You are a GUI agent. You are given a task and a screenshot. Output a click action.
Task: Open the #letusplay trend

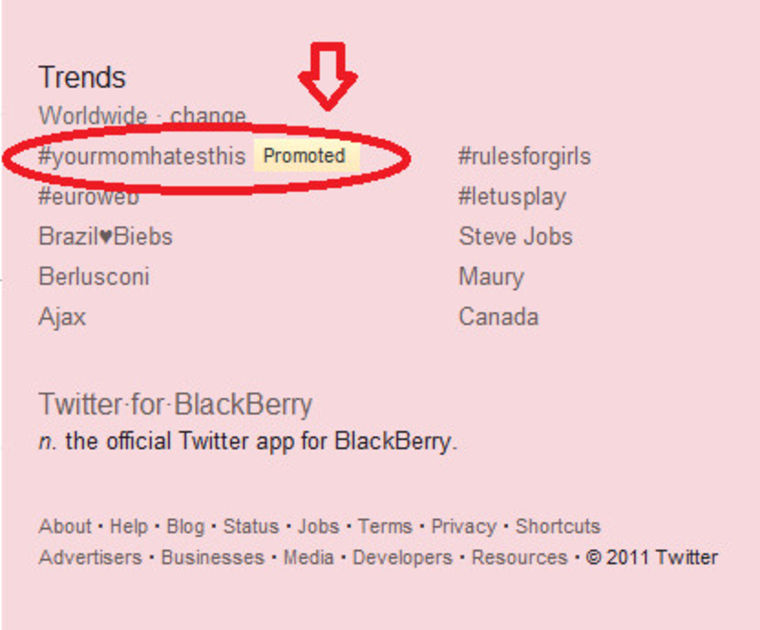[511, 197]
